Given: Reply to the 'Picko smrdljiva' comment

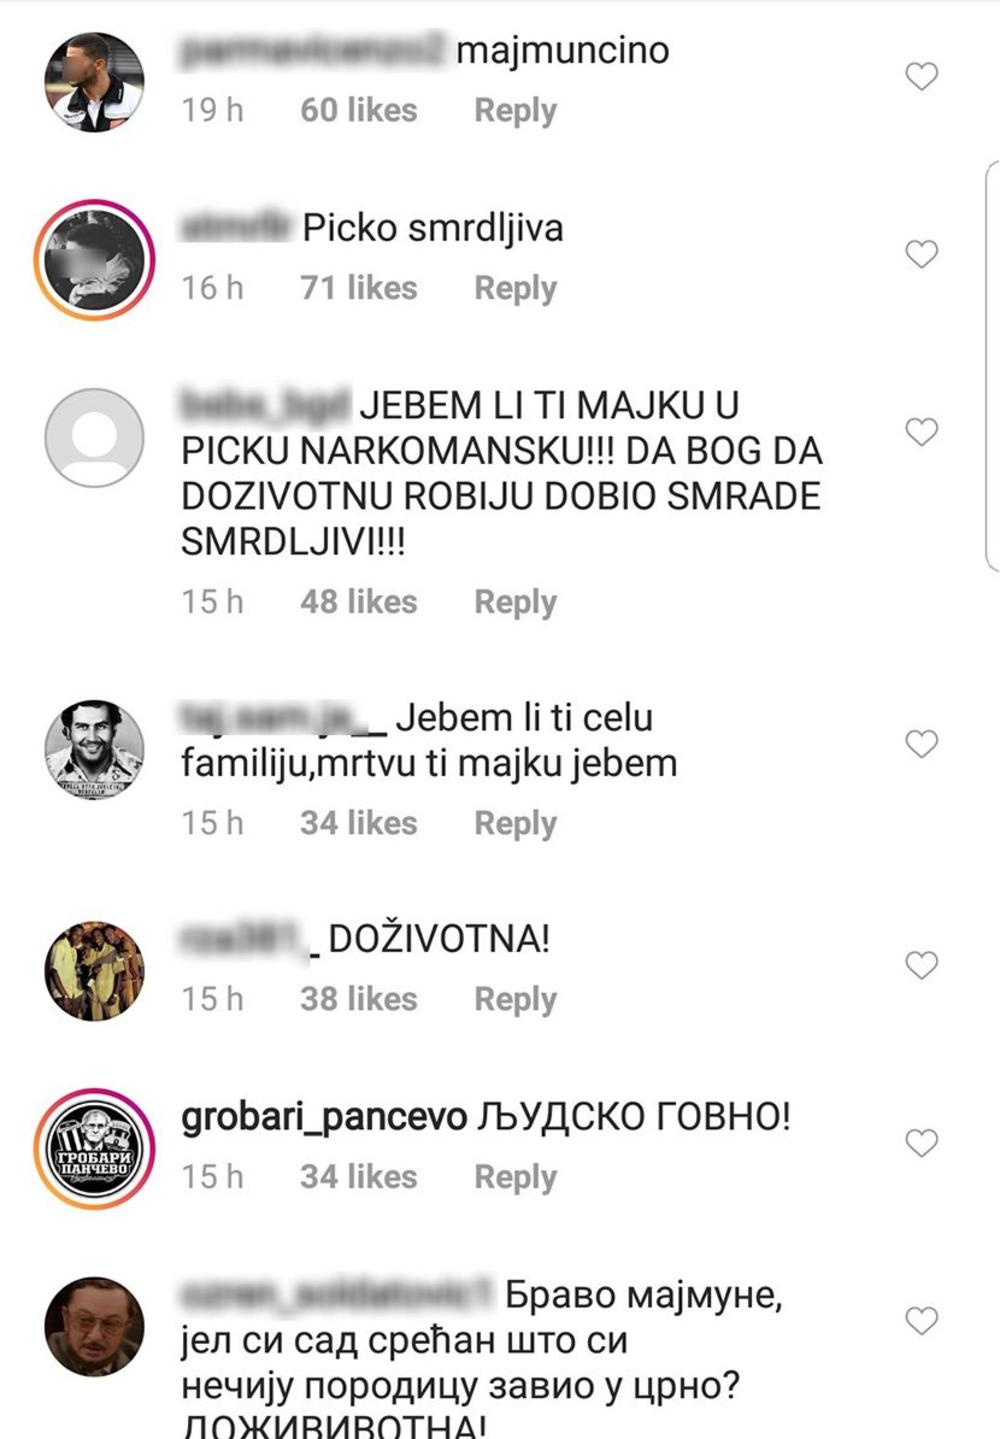Looking at the screenshot, I should click(x=515, y=288).
